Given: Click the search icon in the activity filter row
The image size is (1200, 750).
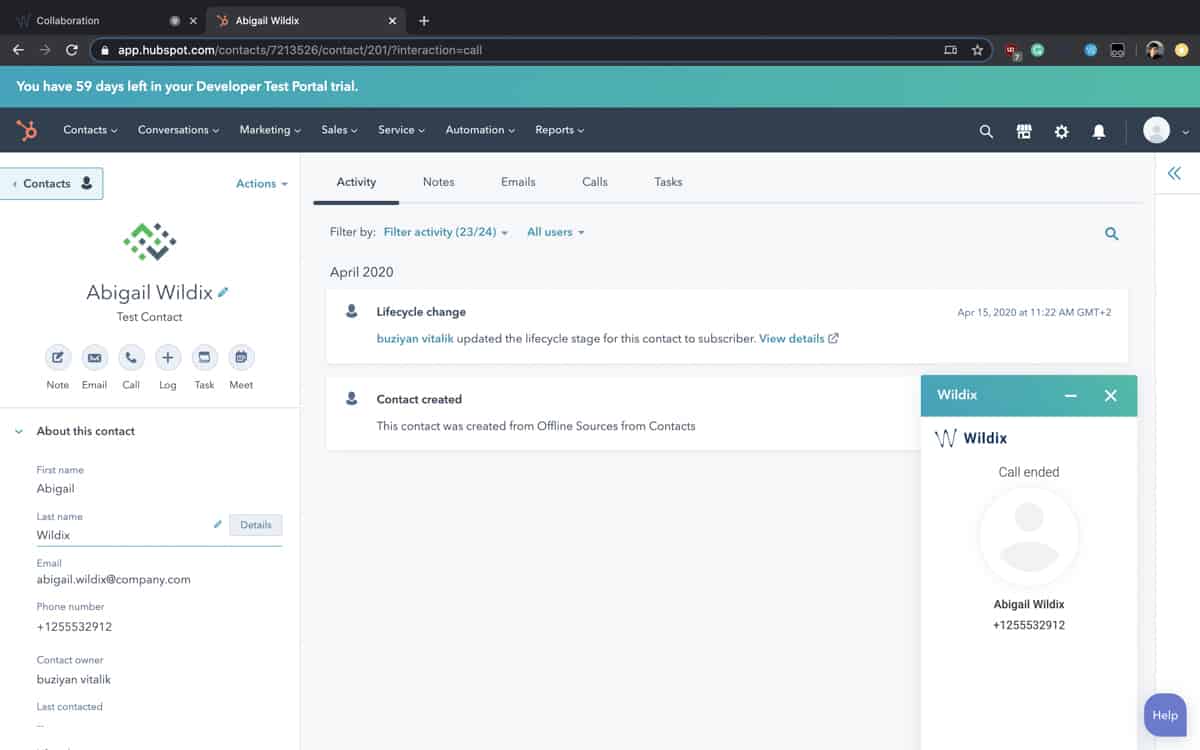Looking at the screenshot, I should pyautogui.click(x=1111, y=234).
